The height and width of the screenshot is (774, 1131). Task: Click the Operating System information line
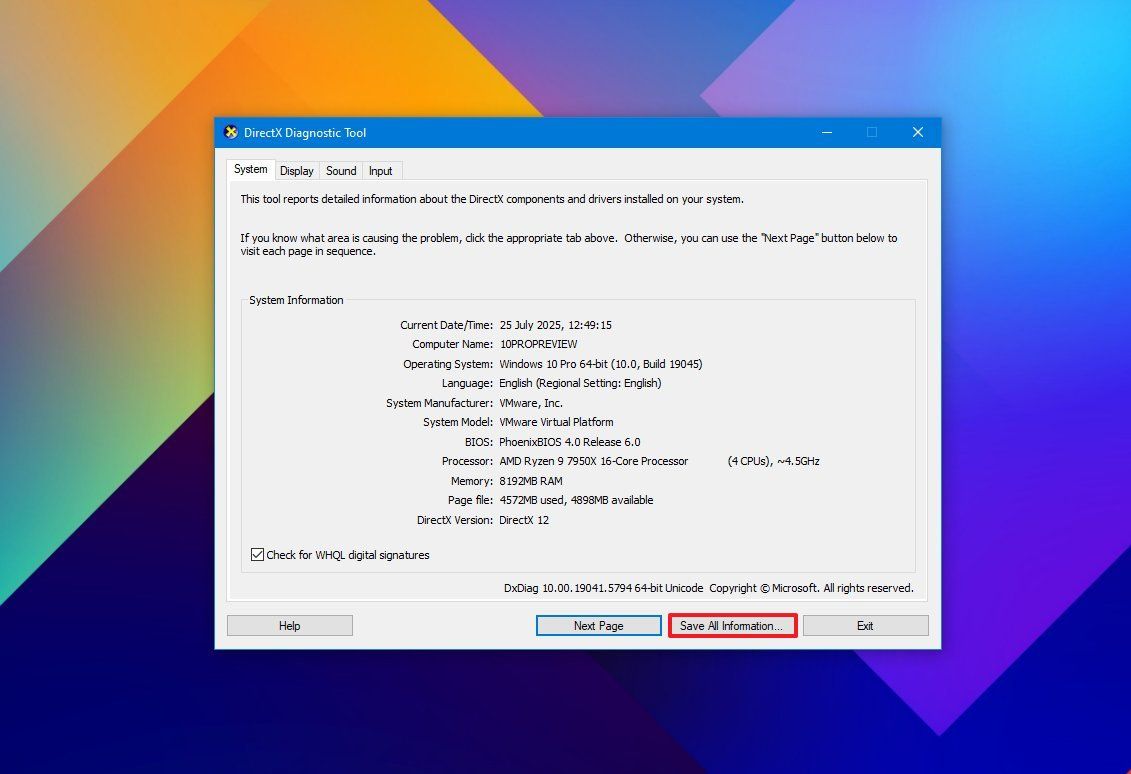[x=600, y=363]
